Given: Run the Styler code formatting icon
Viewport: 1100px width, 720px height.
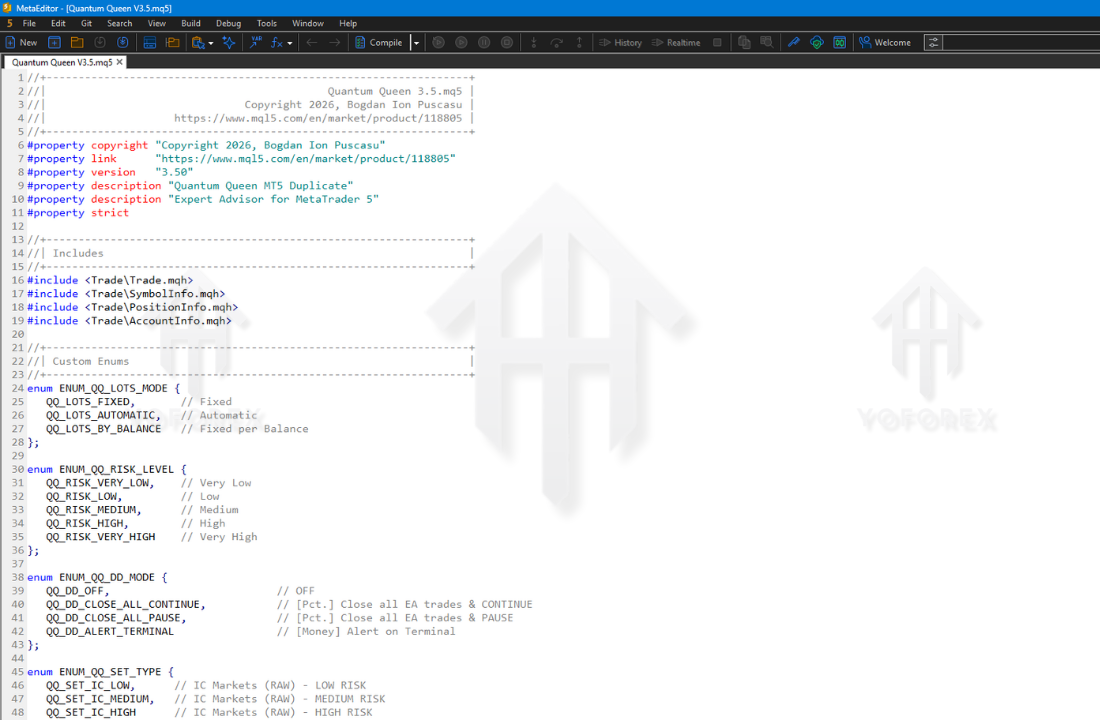Looking at the screenshot, I should 229,42.
